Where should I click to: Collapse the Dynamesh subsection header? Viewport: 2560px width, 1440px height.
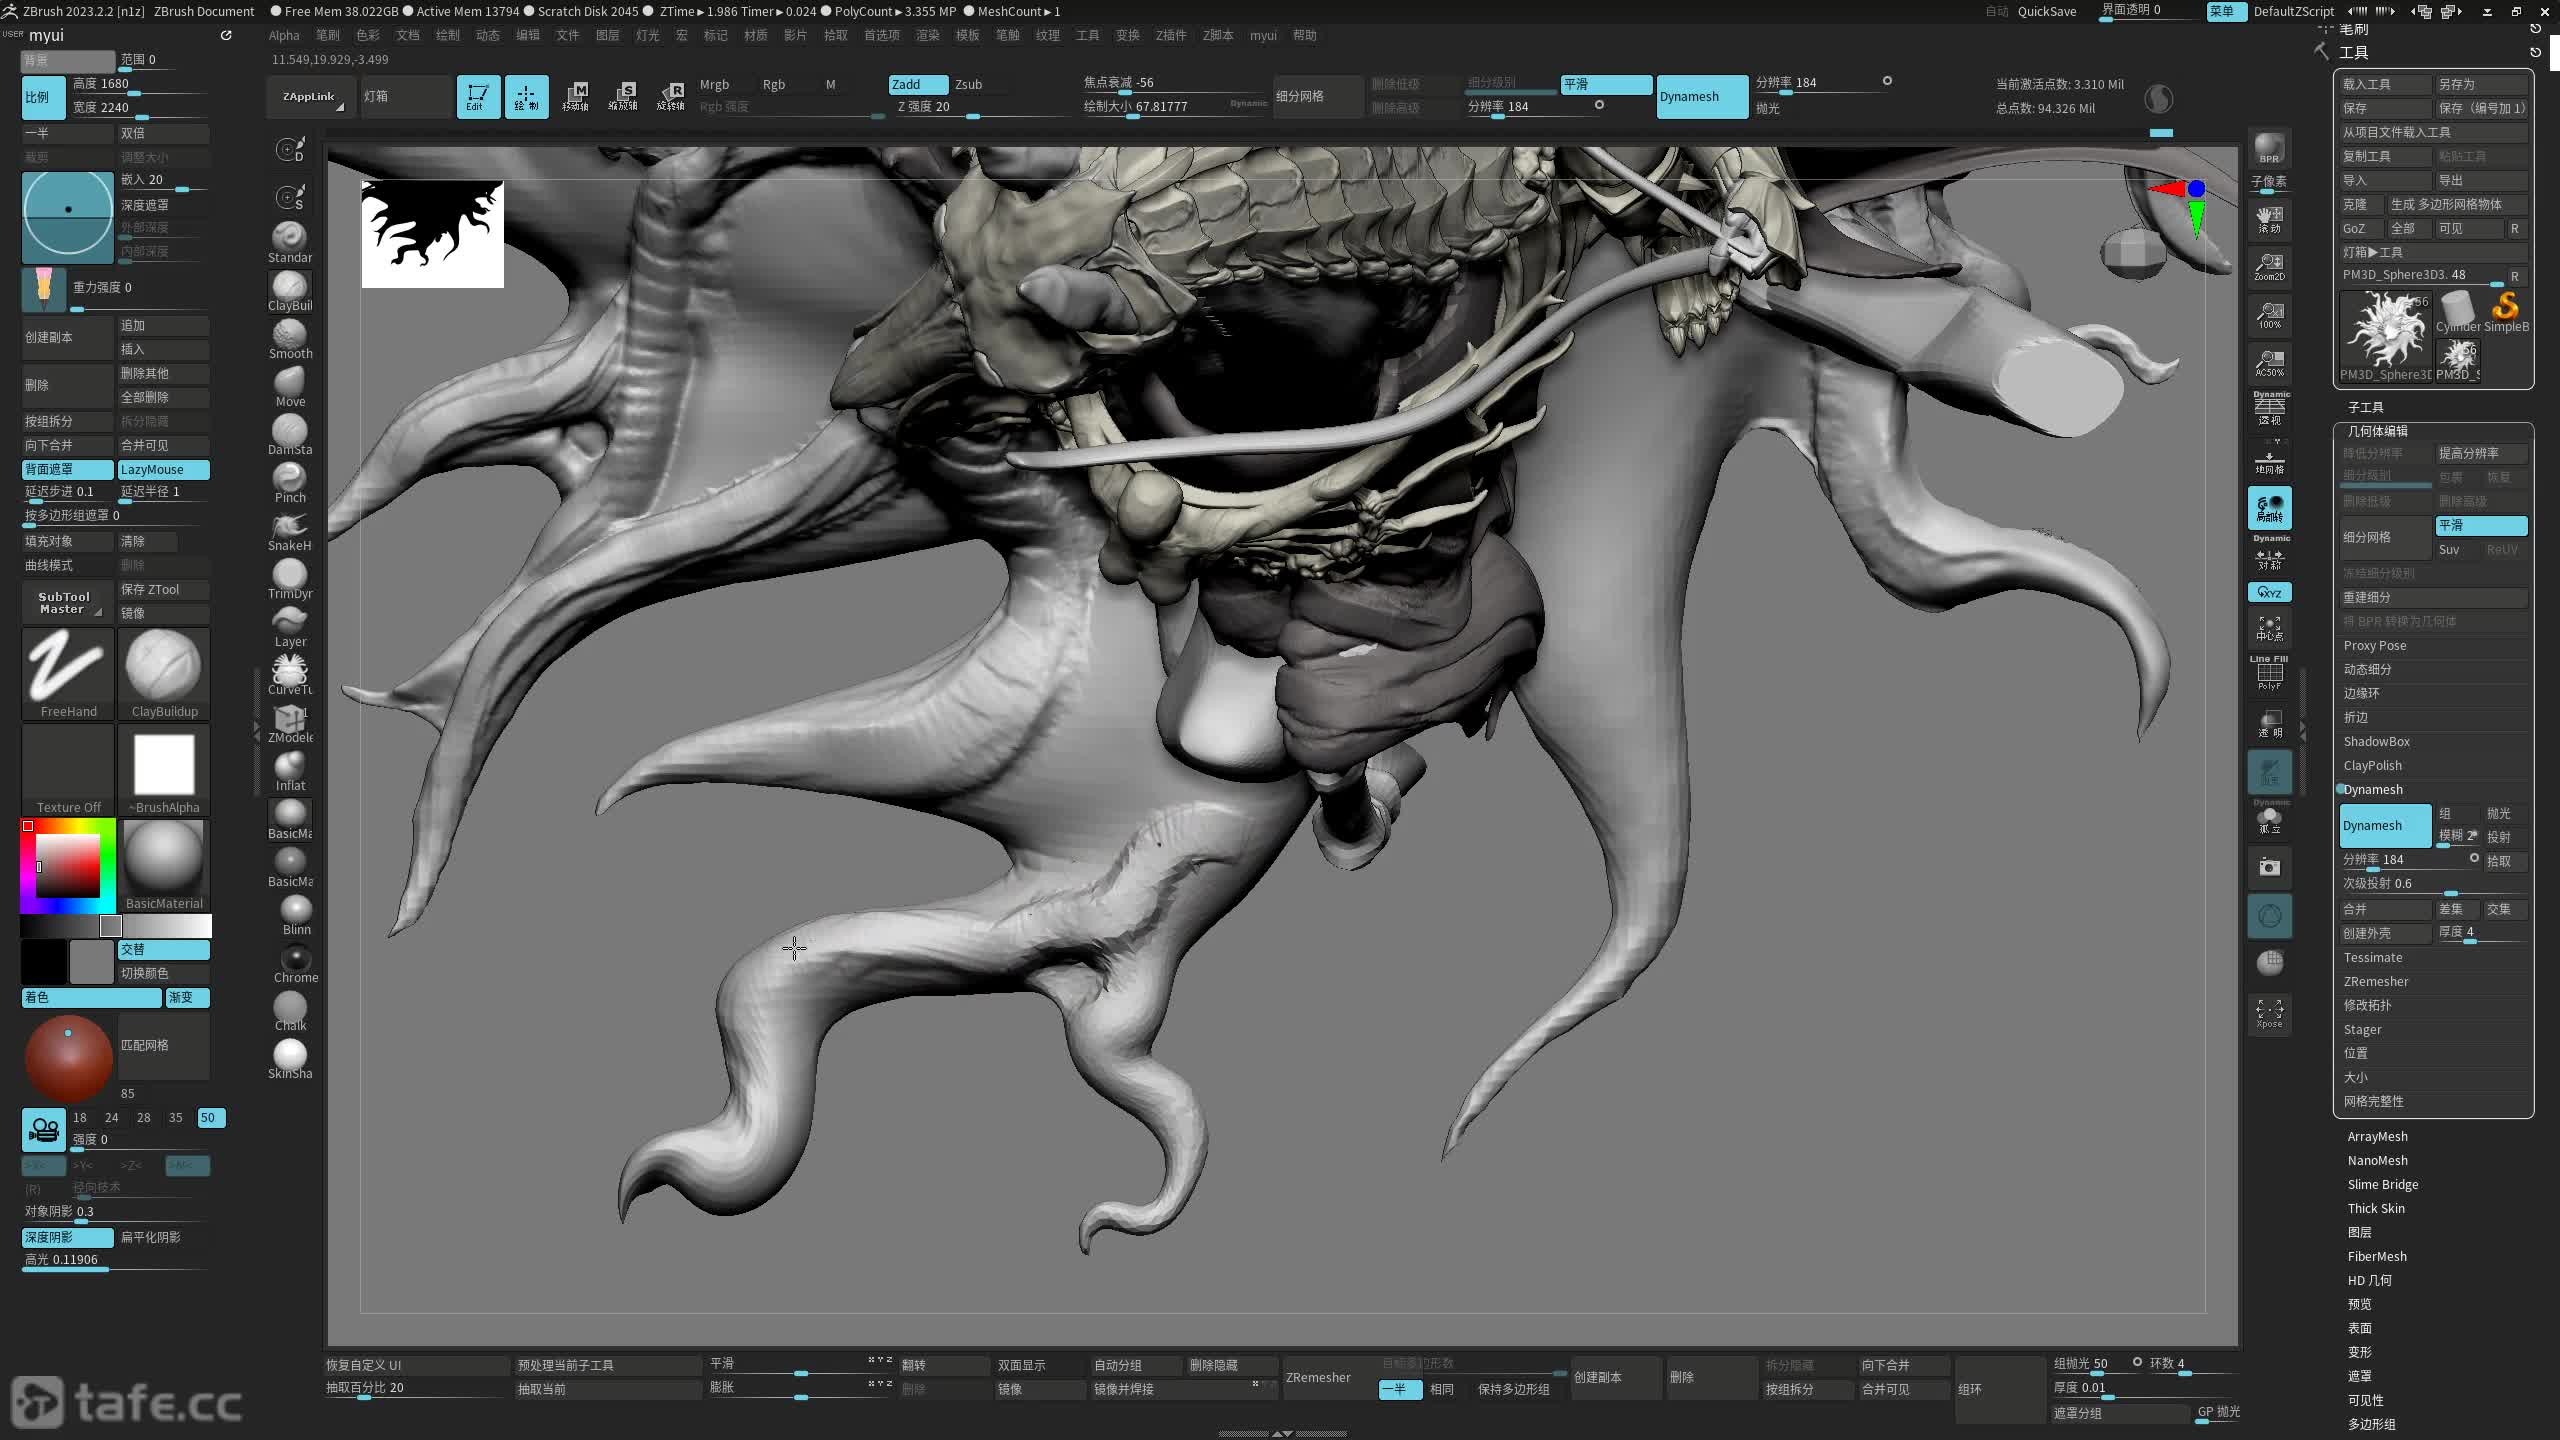click(2372, 790)
